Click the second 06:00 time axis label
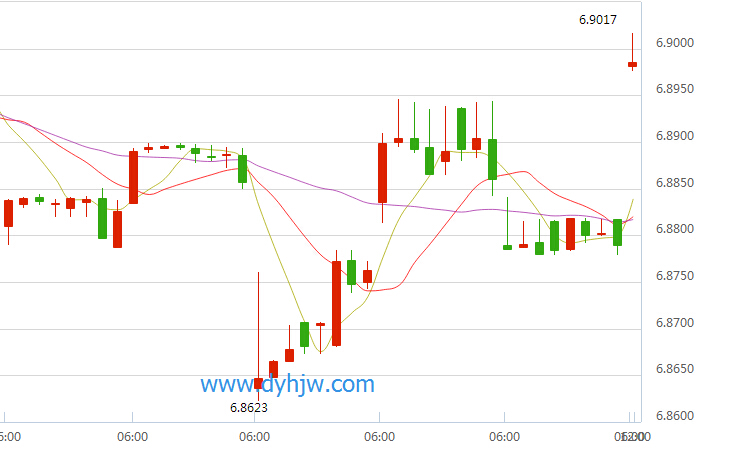The image size is (732, 450). [x=254, y=437]
